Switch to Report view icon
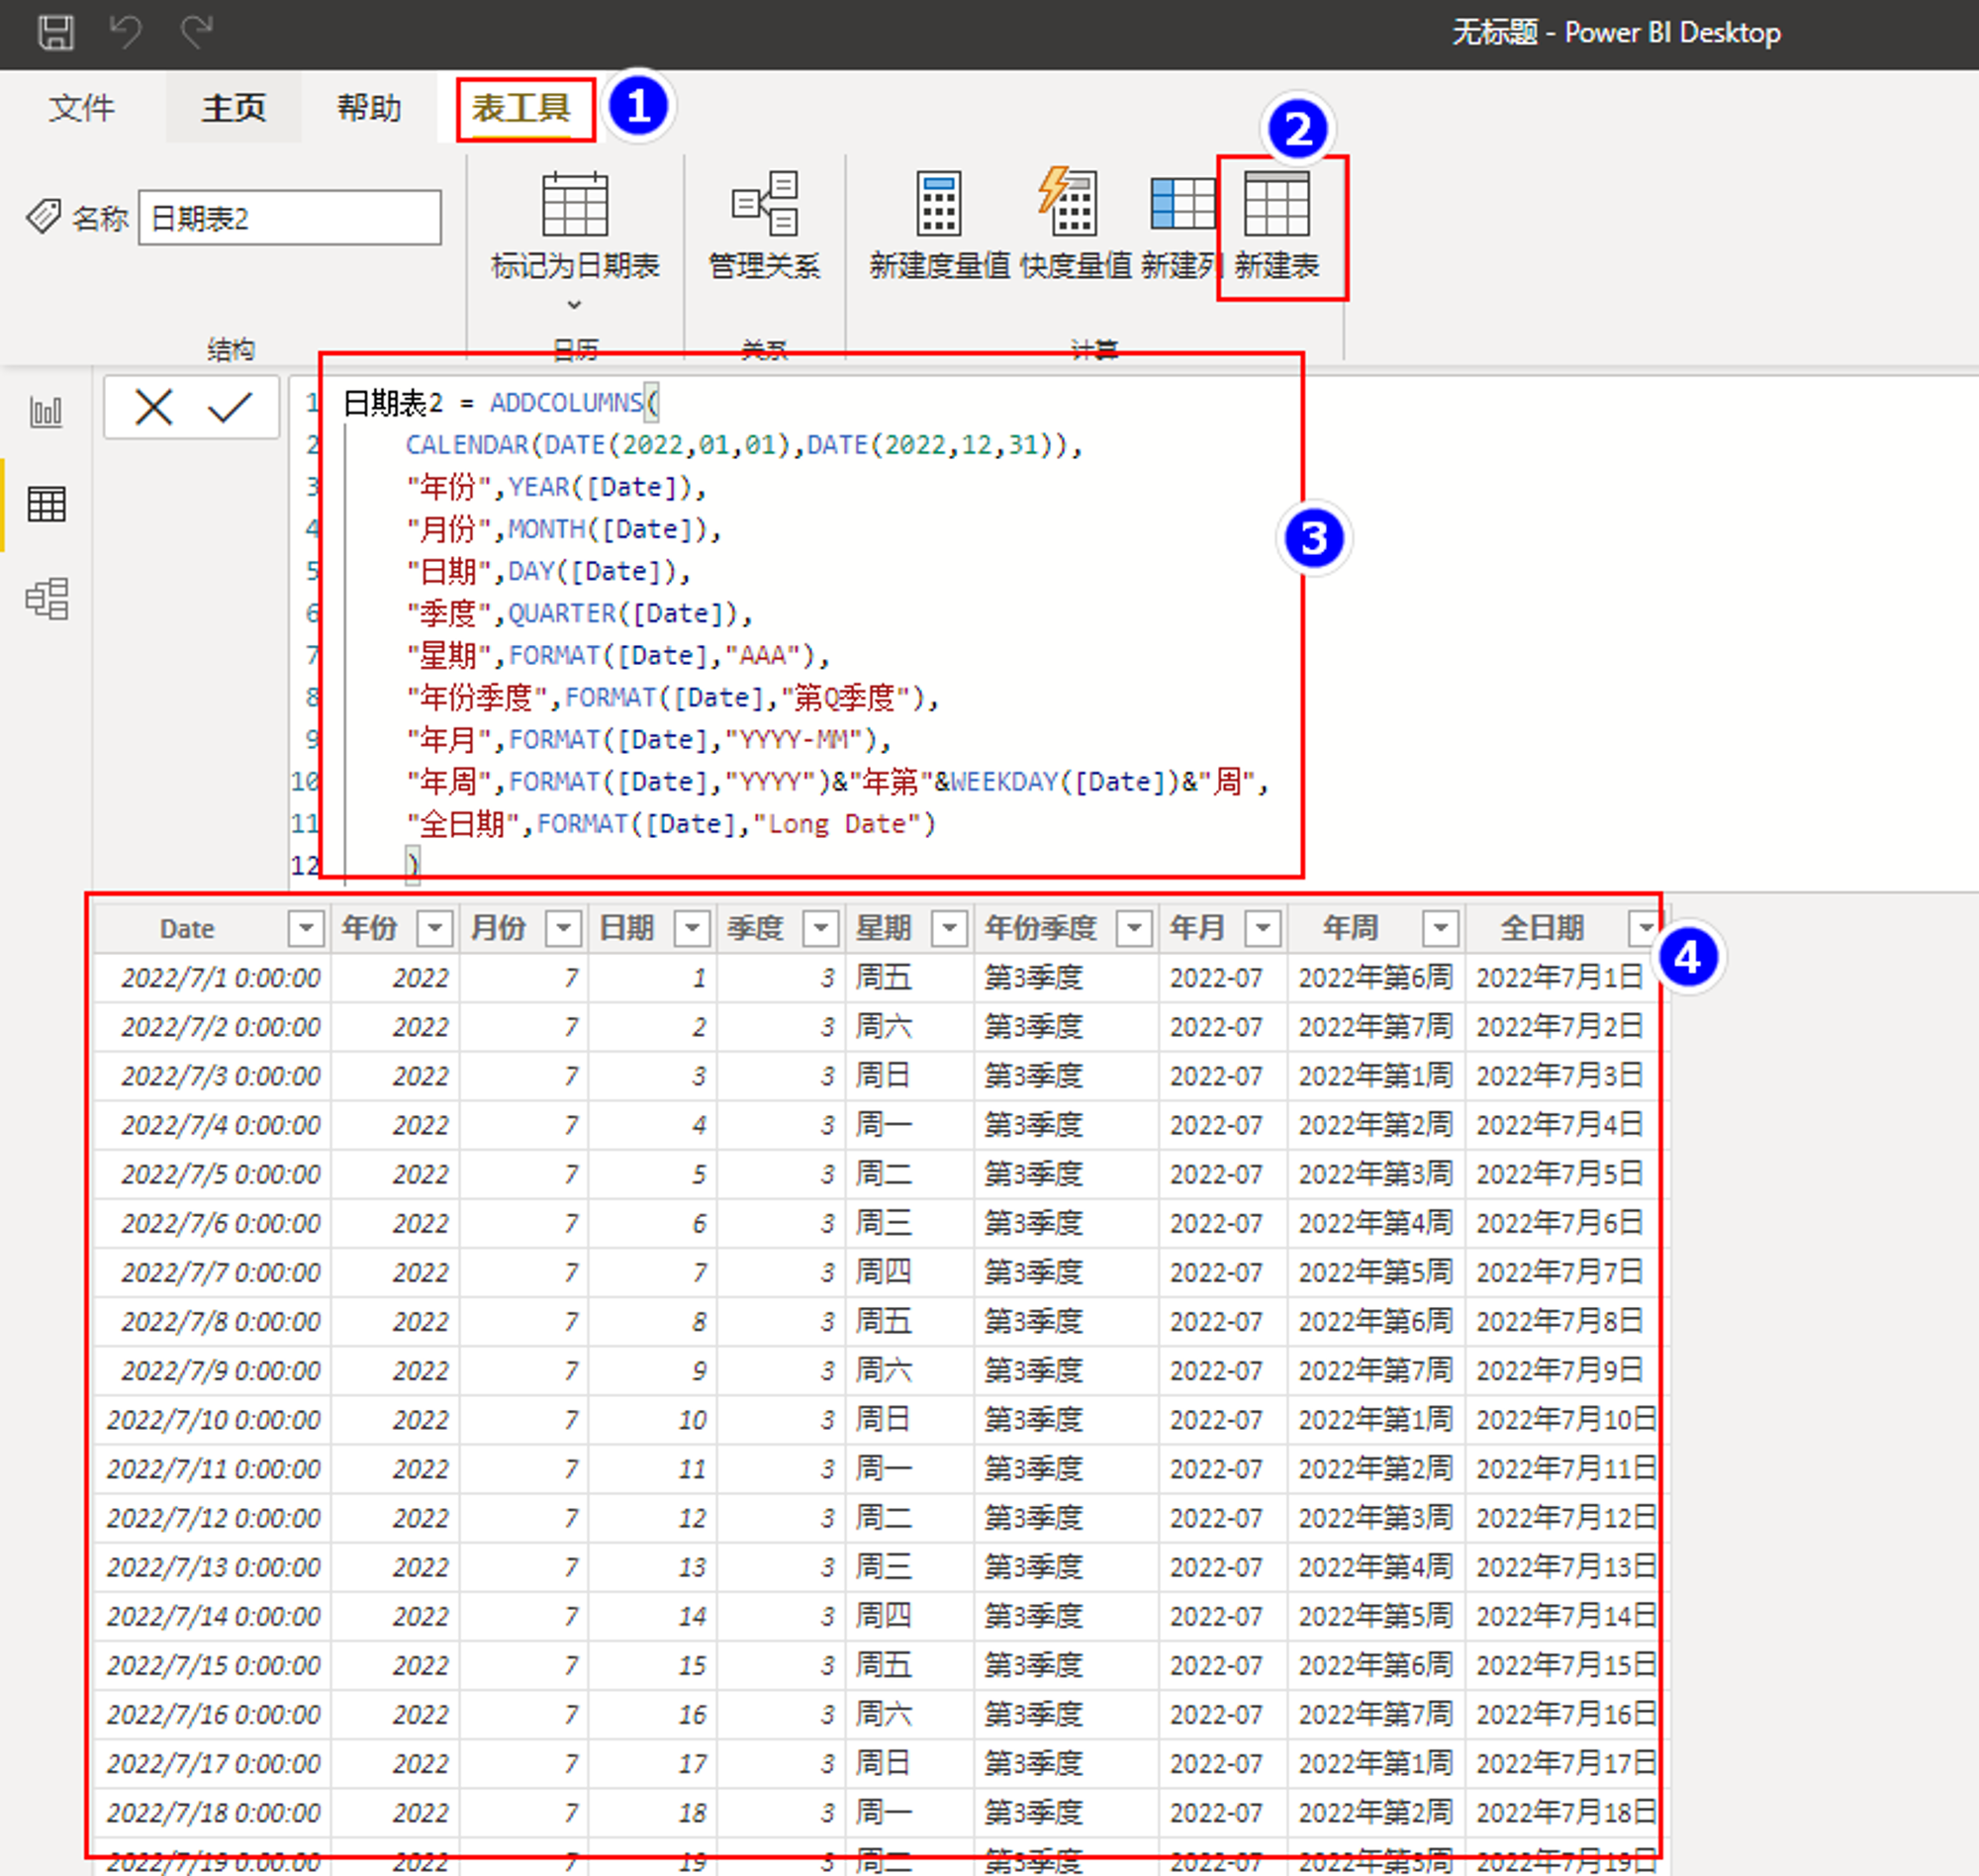This screenshot has height=1876, width=1979. 46,411
